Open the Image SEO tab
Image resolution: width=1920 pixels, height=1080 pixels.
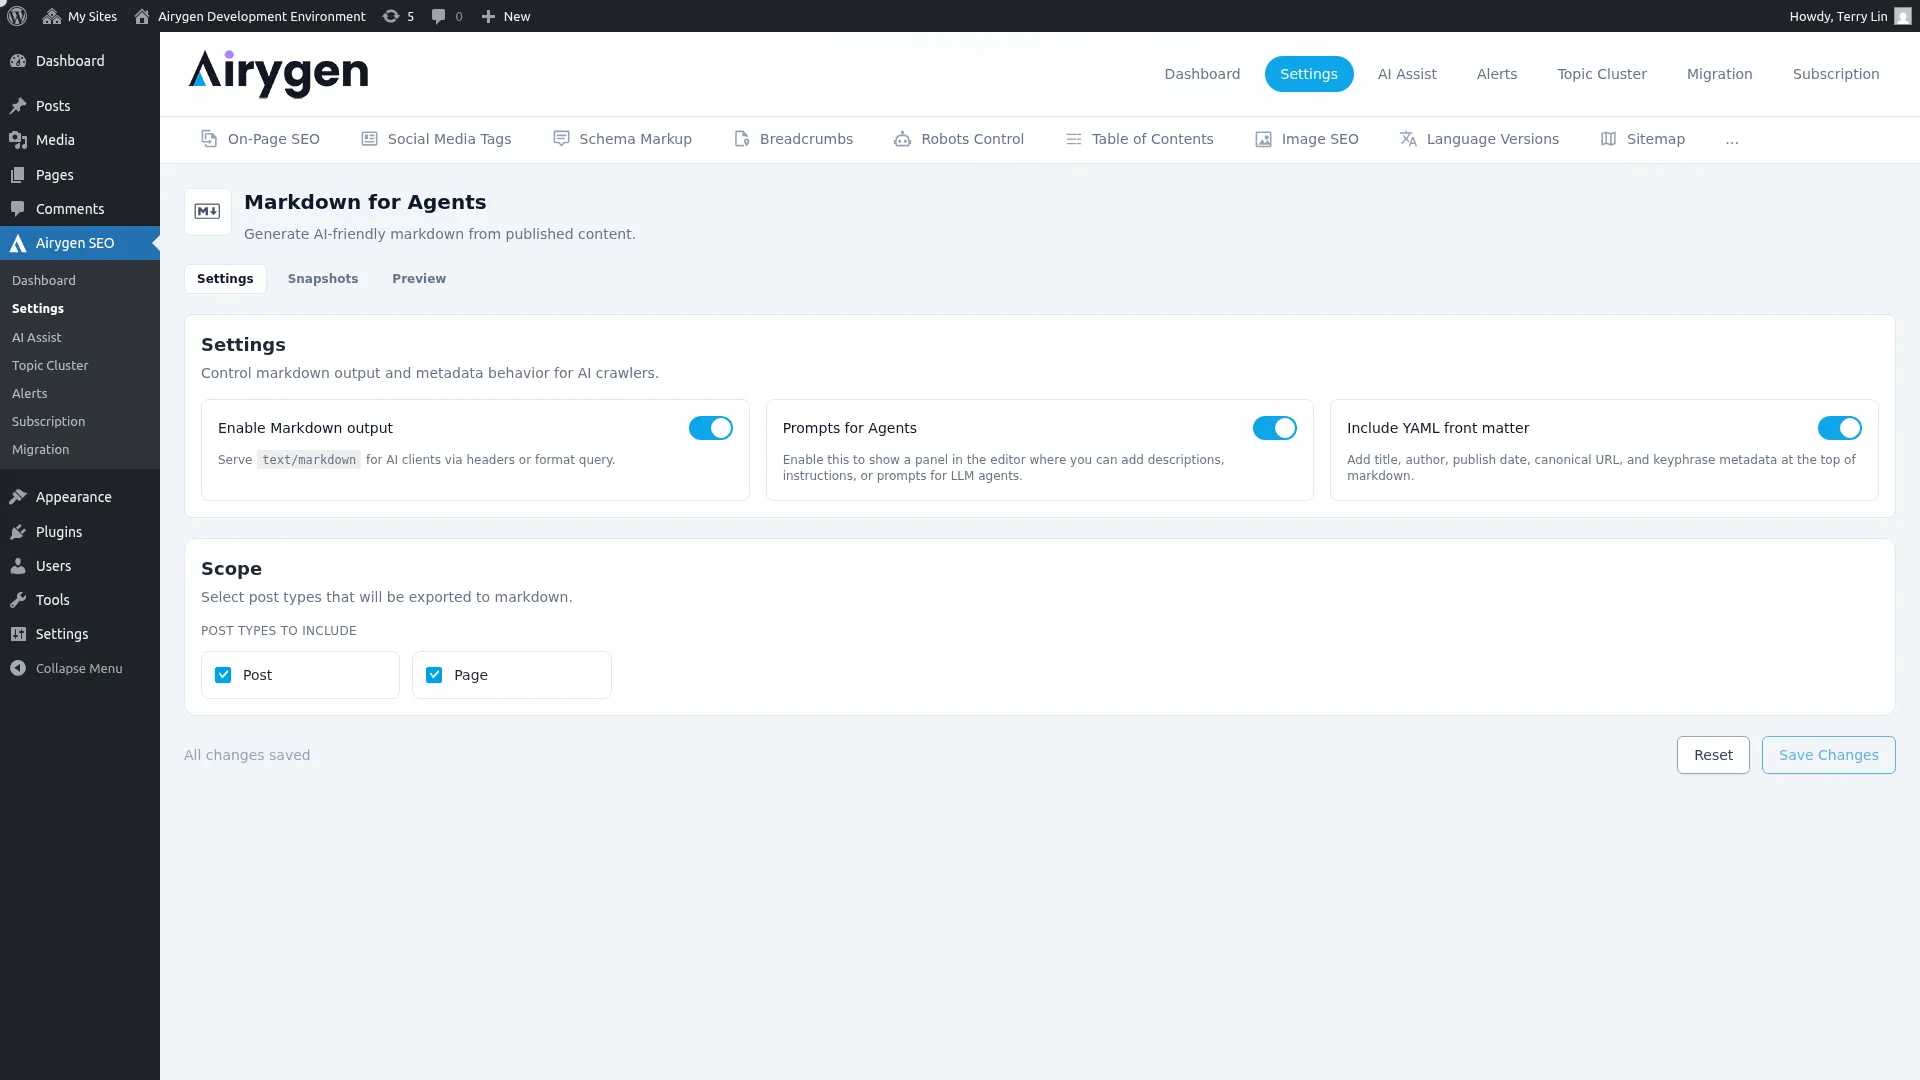(1307, 139)
